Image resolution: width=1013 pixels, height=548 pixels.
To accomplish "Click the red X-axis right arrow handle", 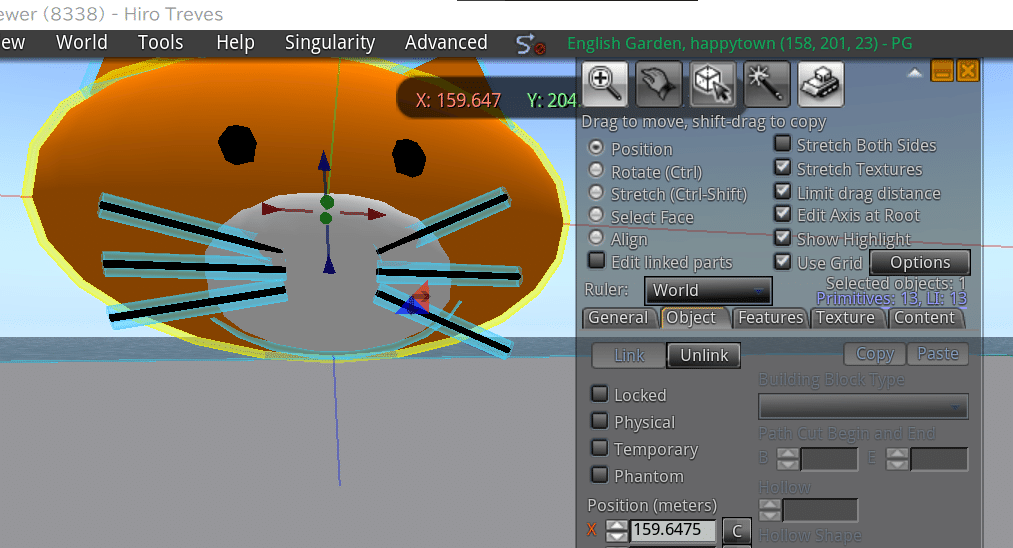I will [x=375, y=214].
